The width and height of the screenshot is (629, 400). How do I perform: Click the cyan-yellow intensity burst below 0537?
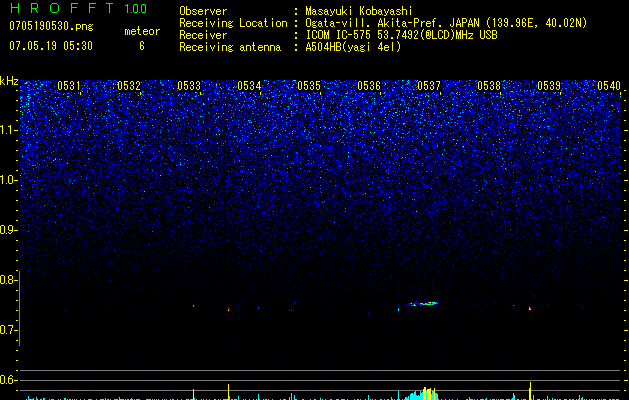pos(421,394)
